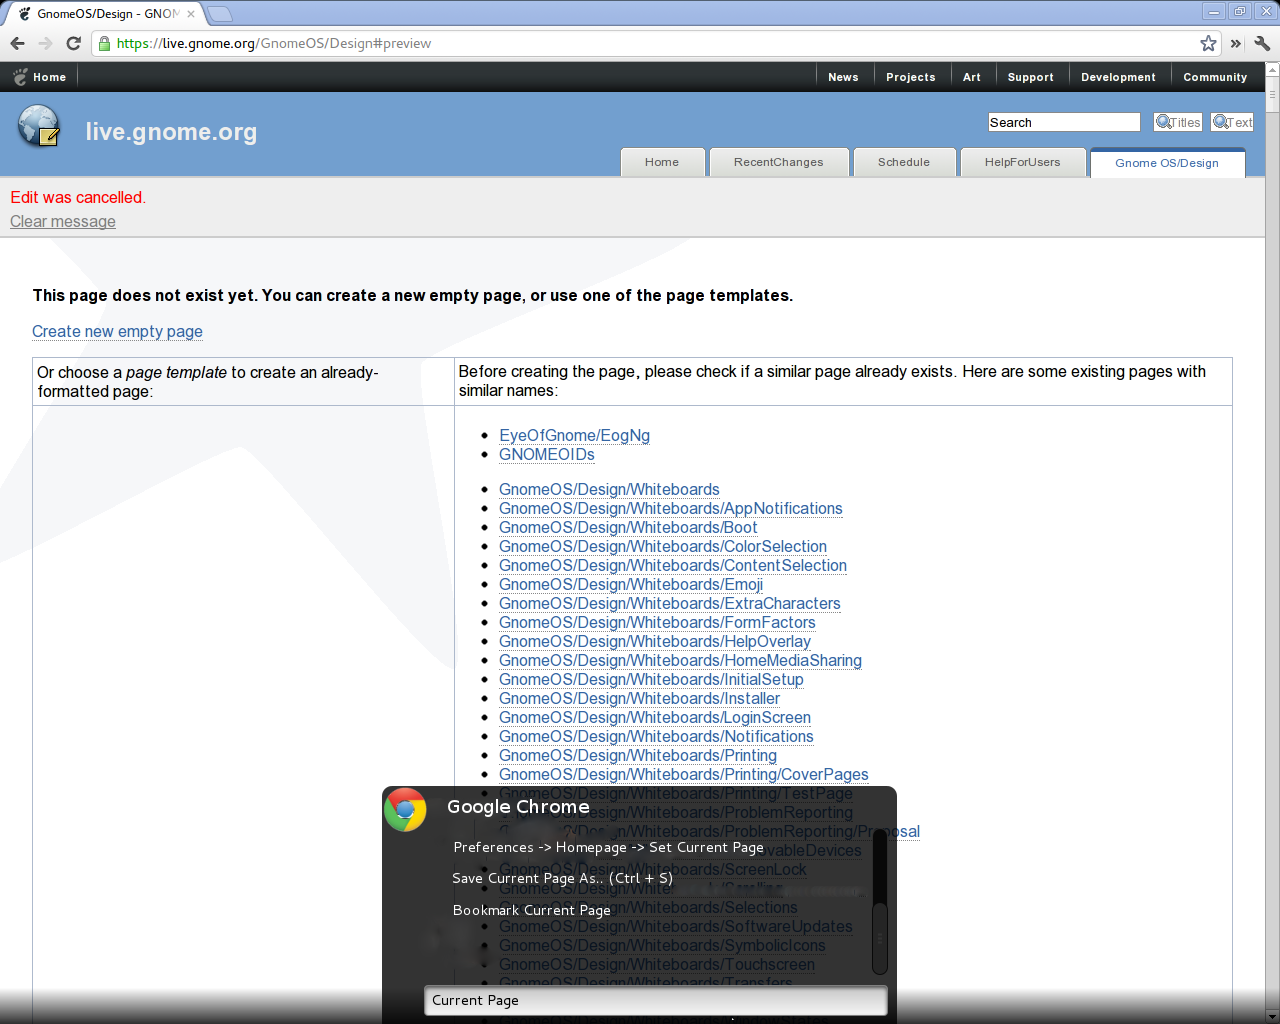Close the GnomeOS/Design browser tab
Image resolution: width=1280 pixels, height=1024 pixels.
[191, 14]
